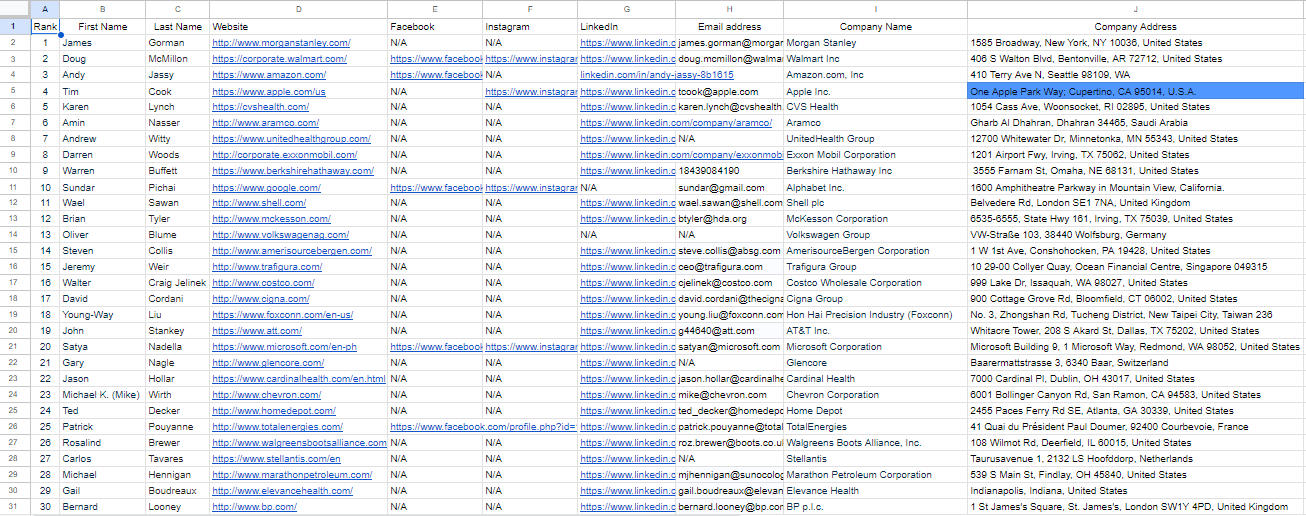The width and height of the screenshot is (1306, 516).
Task: Click the Rank header cell
Action: point(45,27)
